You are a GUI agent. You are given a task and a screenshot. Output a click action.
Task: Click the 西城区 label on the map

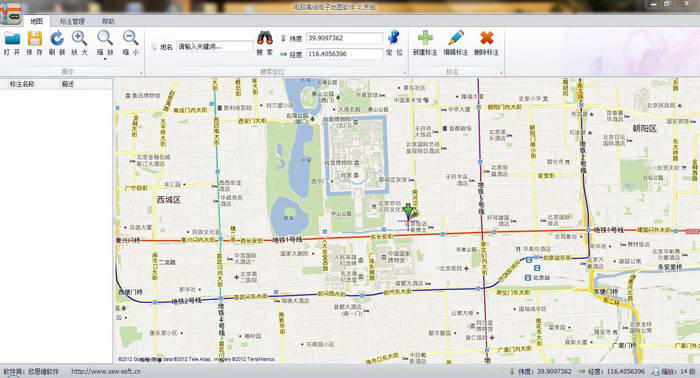[x=168, y=199]
